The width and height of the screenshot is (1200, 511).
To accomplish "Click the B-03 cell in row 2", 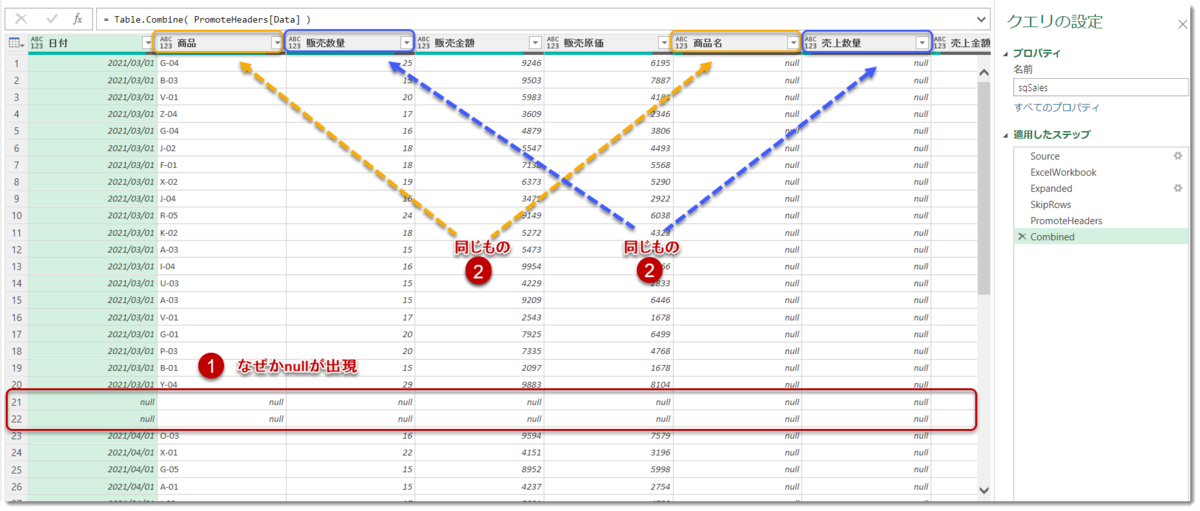I will (x=221, y=80).
